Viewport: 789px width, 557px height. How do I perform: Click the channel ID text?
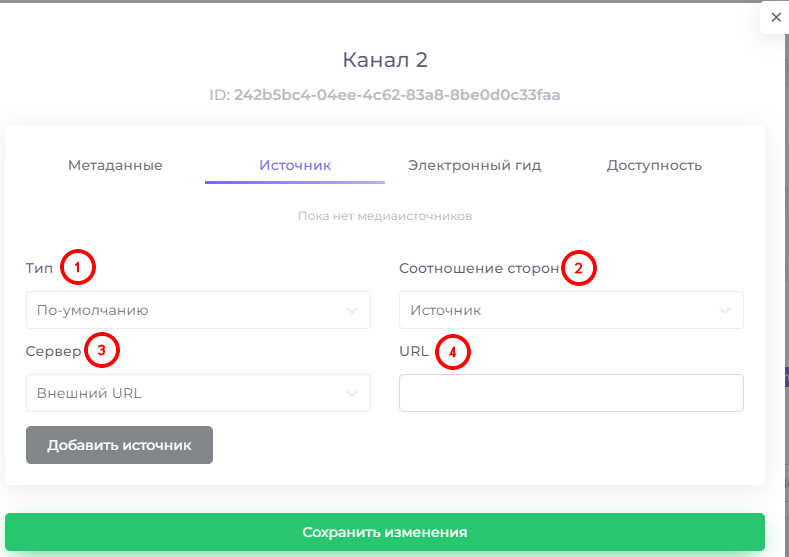click(385, 95)
